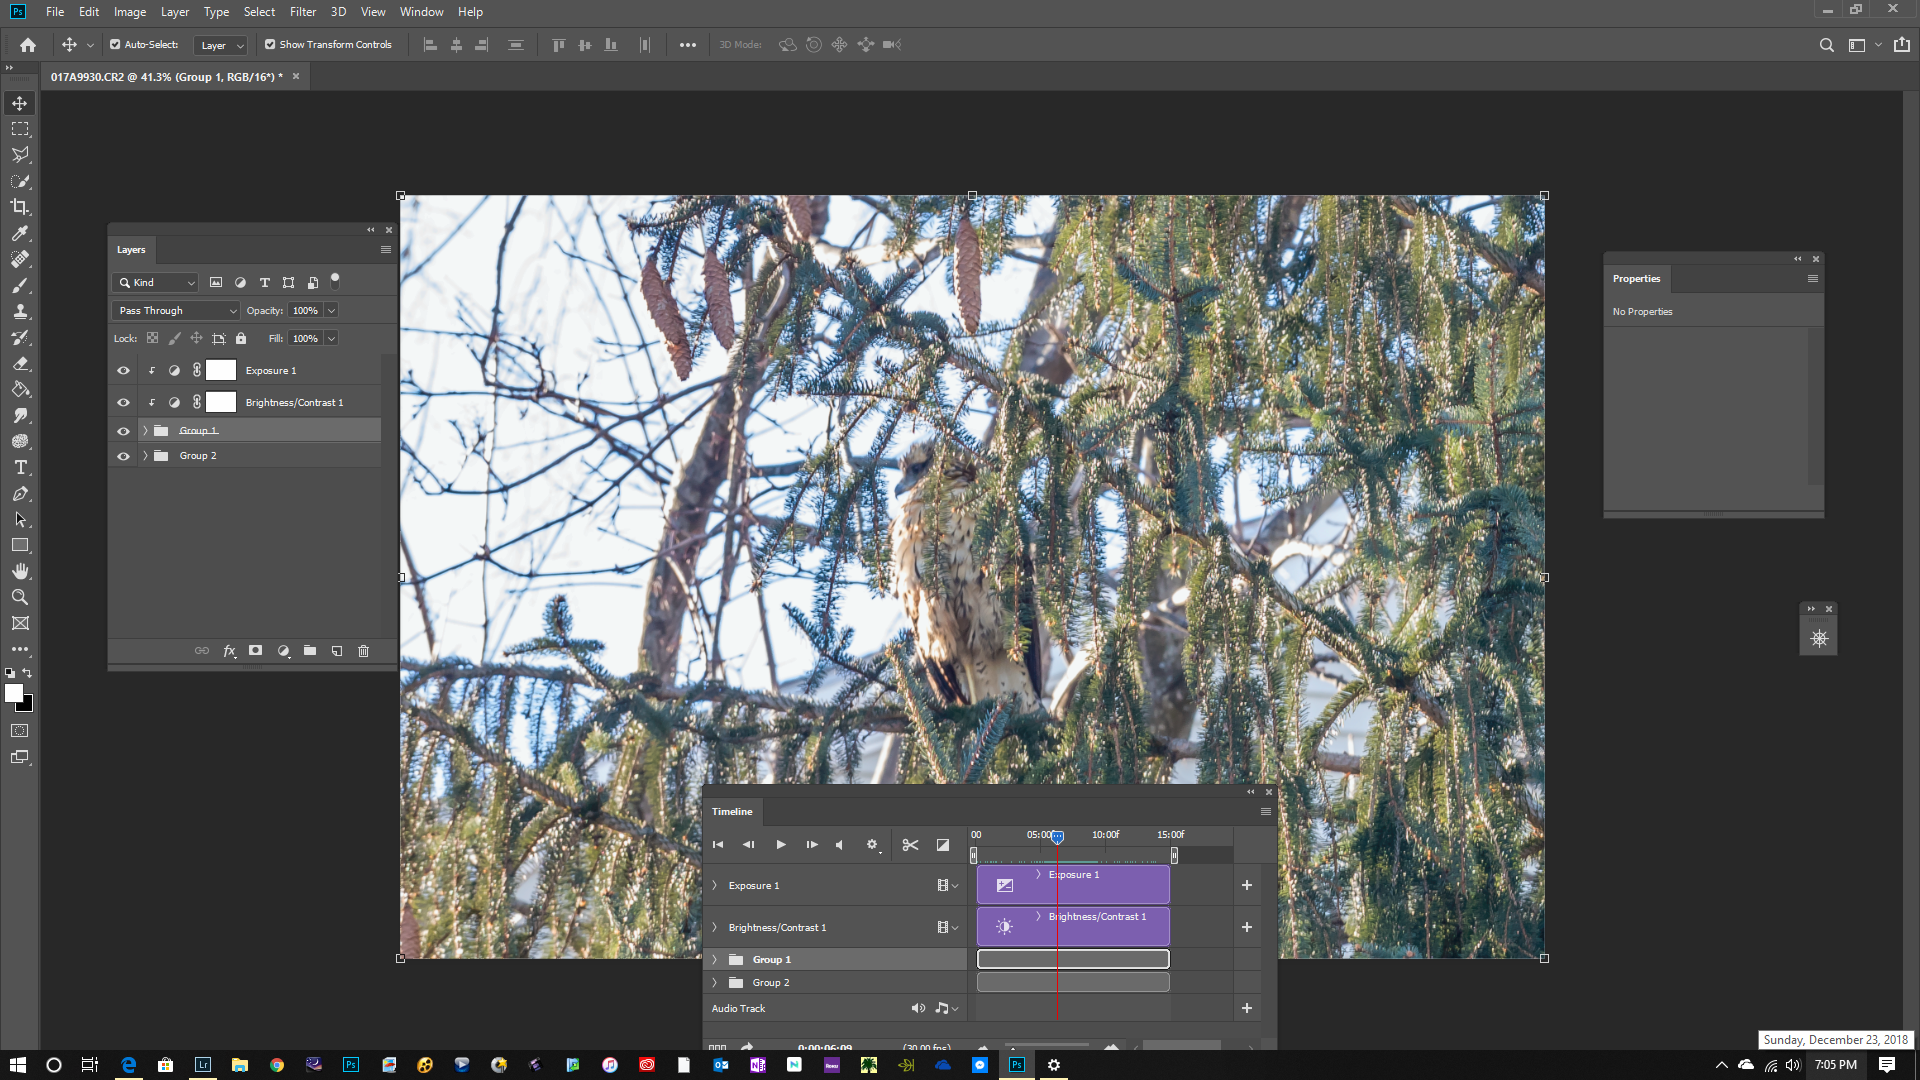Expand Brightness/Contrast 1 track in Timeline
The image size is (1920, 1080).
pos(715,928)
